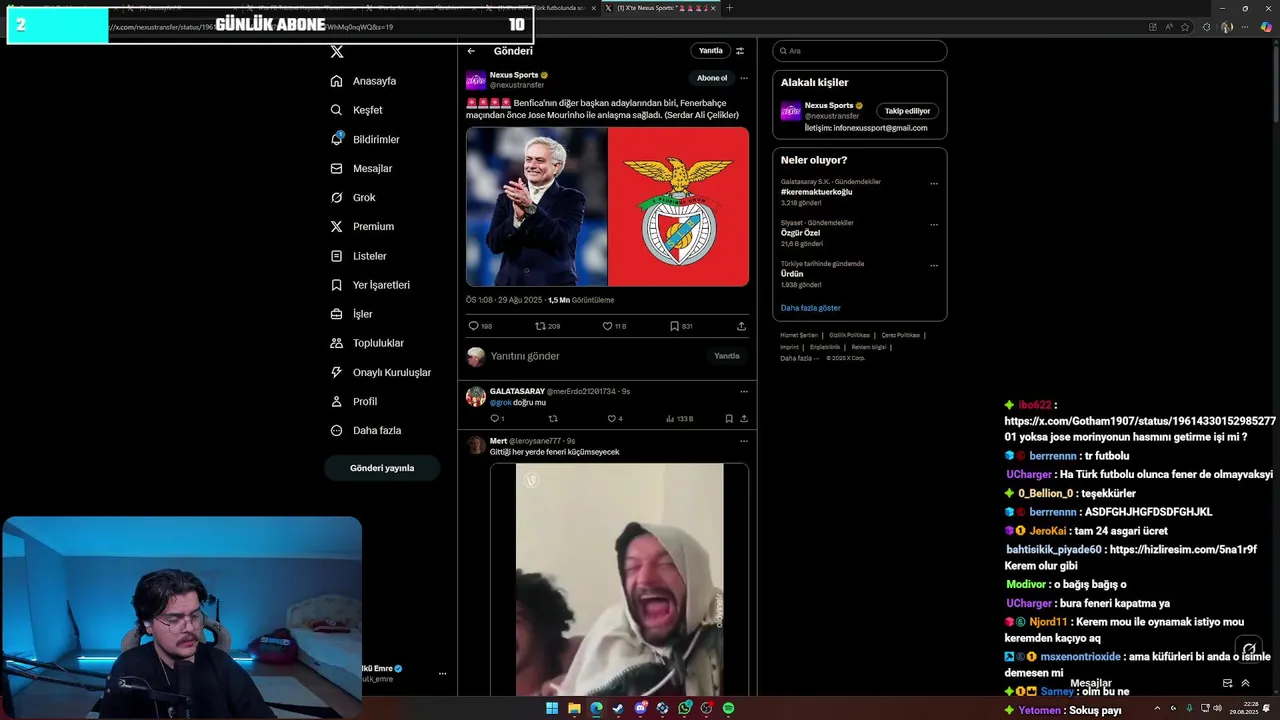Click the top Yanıtla button in the header
The image size is (1280, 720).
710,51
